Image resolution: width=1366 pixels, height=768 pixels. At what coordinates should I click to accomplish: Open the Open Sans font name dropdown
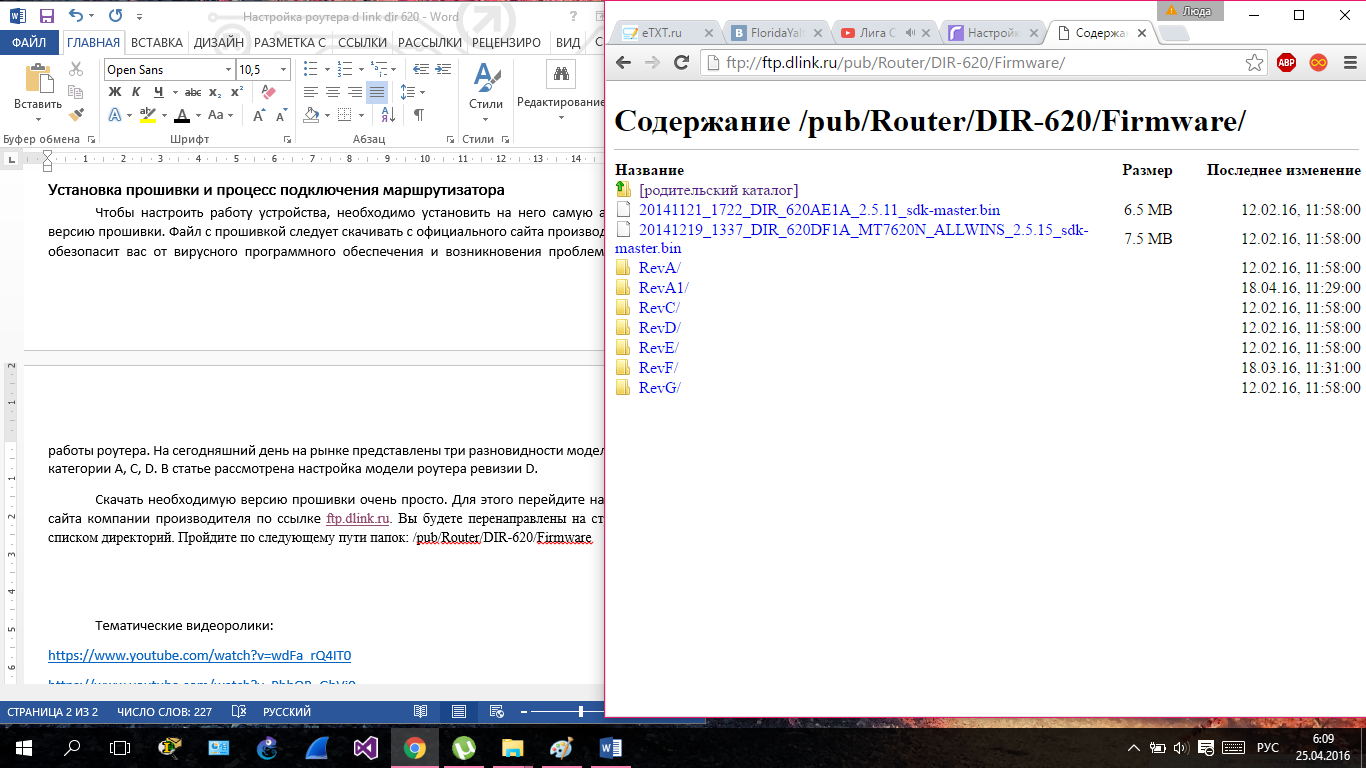(x=227, y=70)
